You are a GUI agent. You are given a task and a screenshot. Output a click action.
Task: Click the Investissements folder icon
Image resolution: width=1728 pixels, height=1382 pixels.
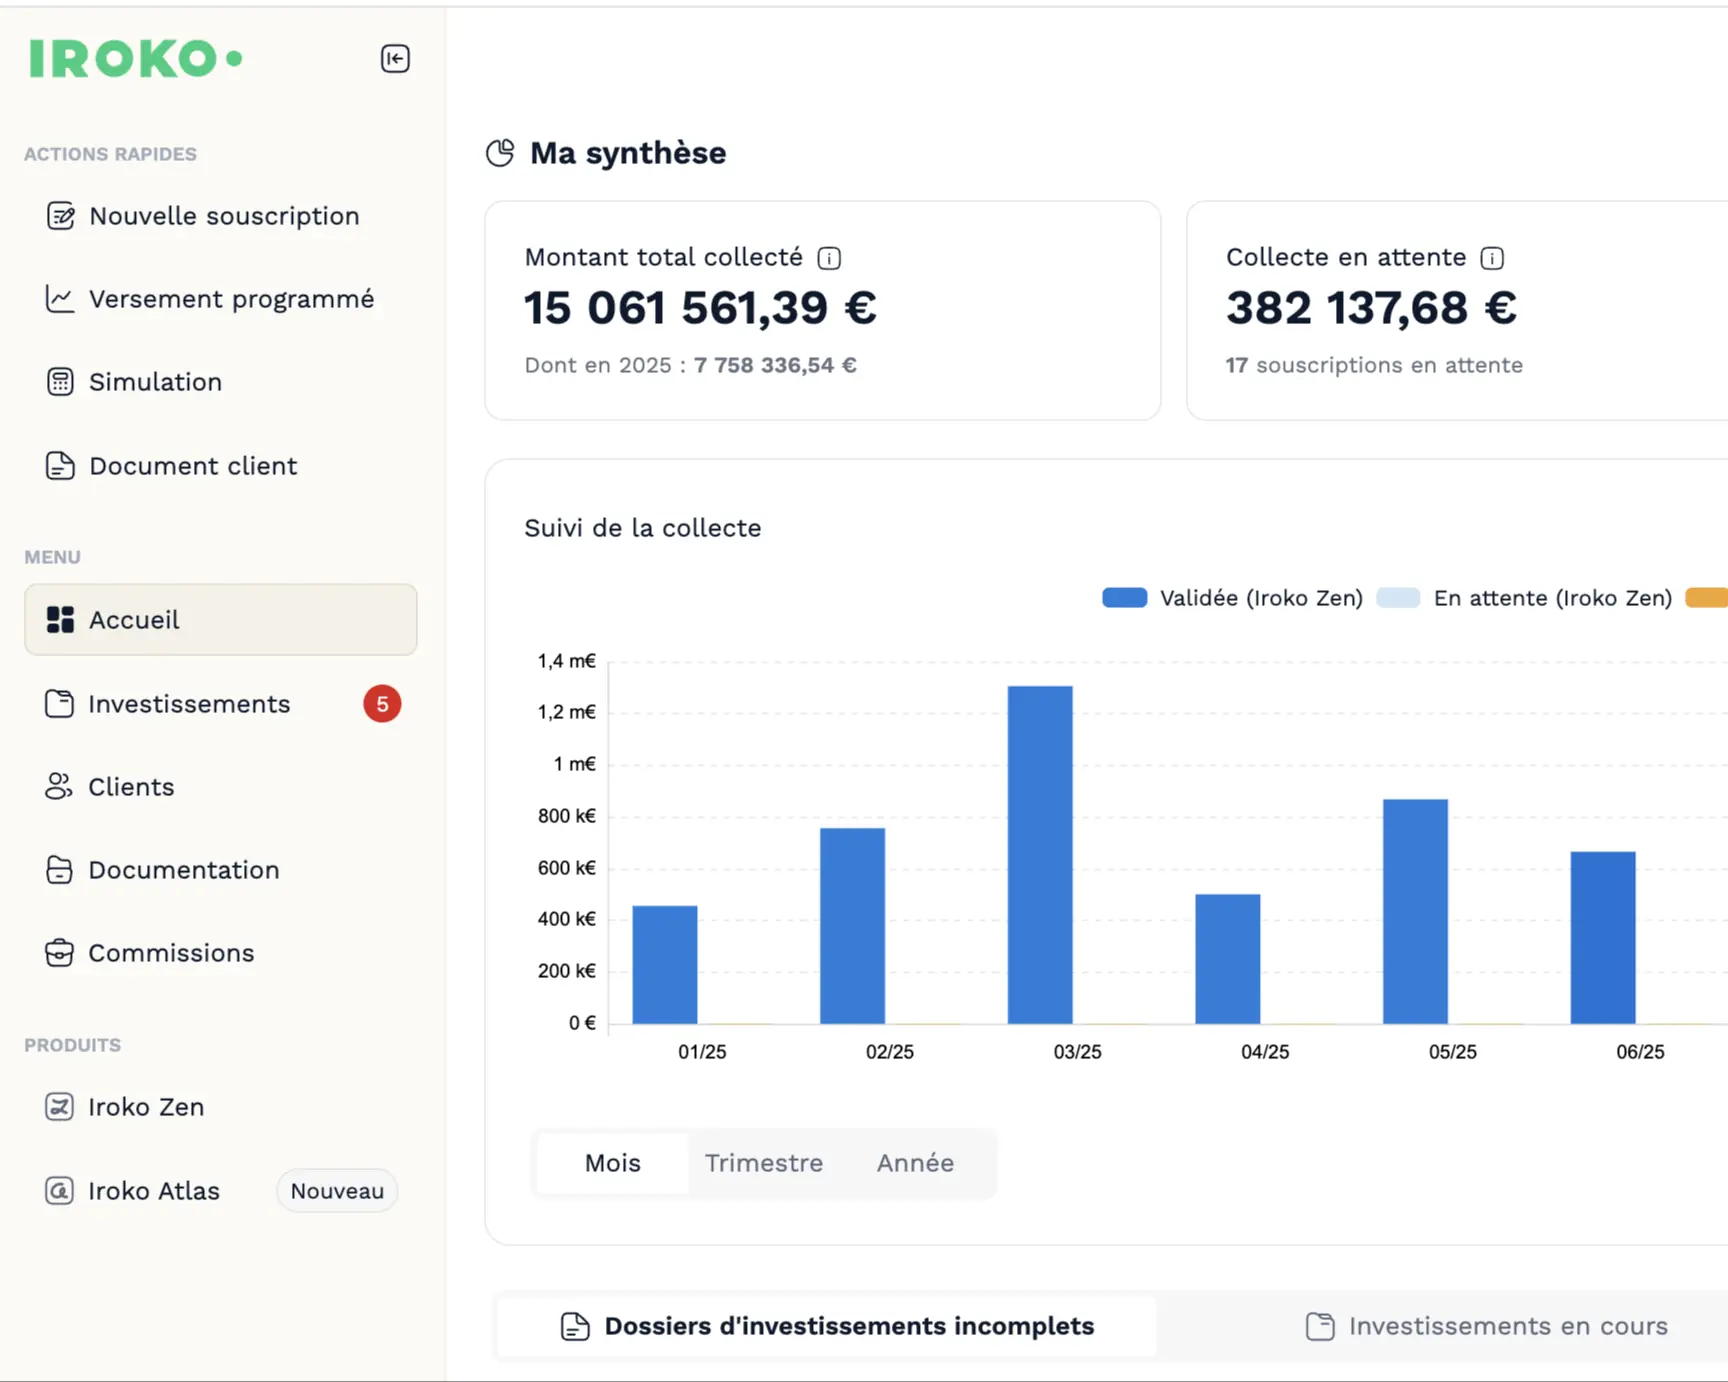[x=60, y=704]
